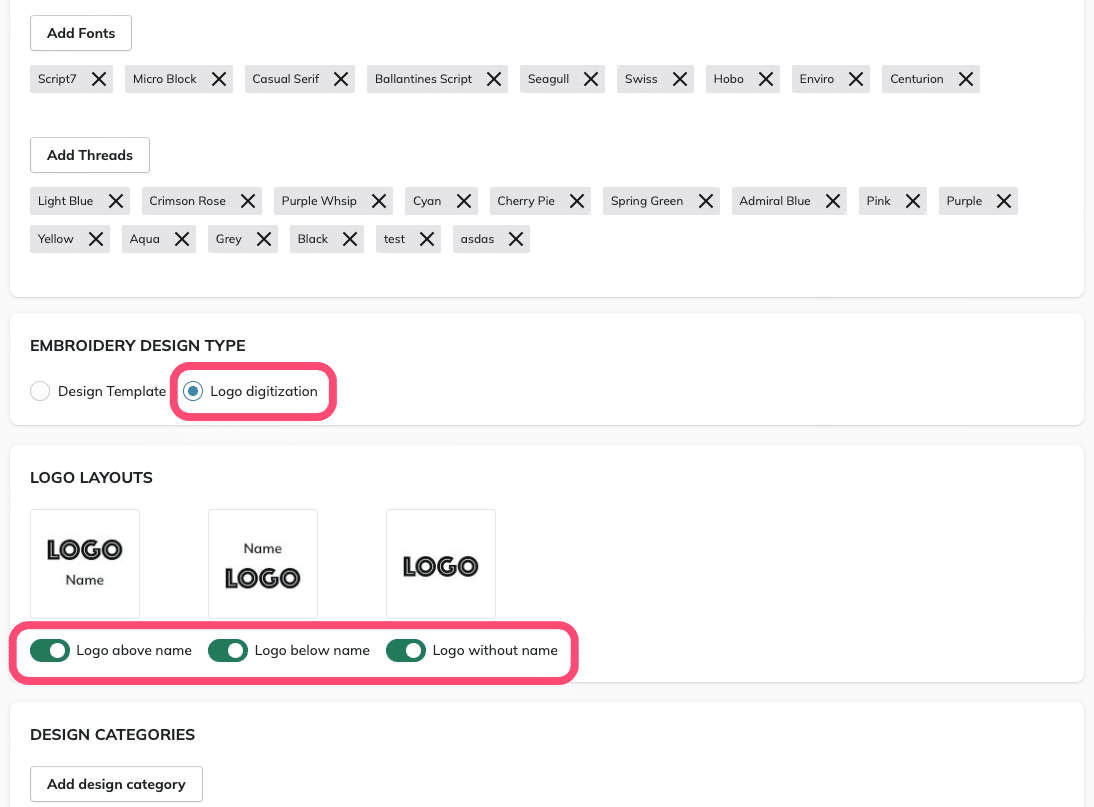Select the Logo digitization radio option
Viewport: 1094px width, 807px height.
[x=193, y=391]
